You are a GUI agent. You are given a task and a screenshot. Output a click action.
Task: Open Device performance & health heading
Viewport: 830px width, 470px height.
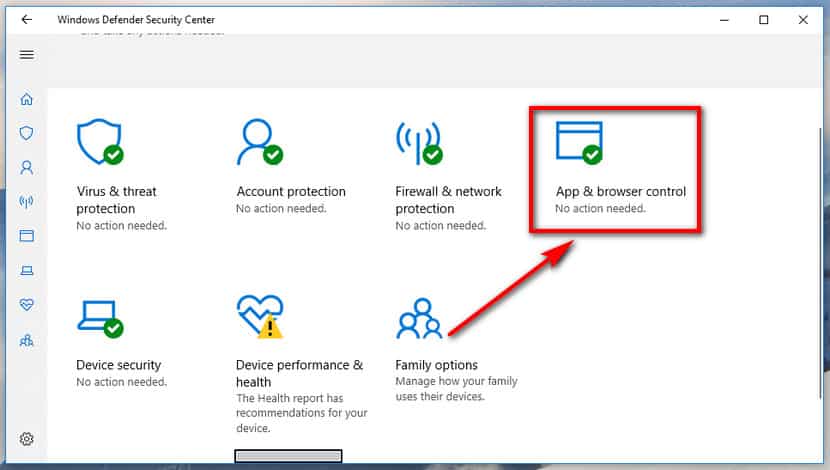[300, 373]
